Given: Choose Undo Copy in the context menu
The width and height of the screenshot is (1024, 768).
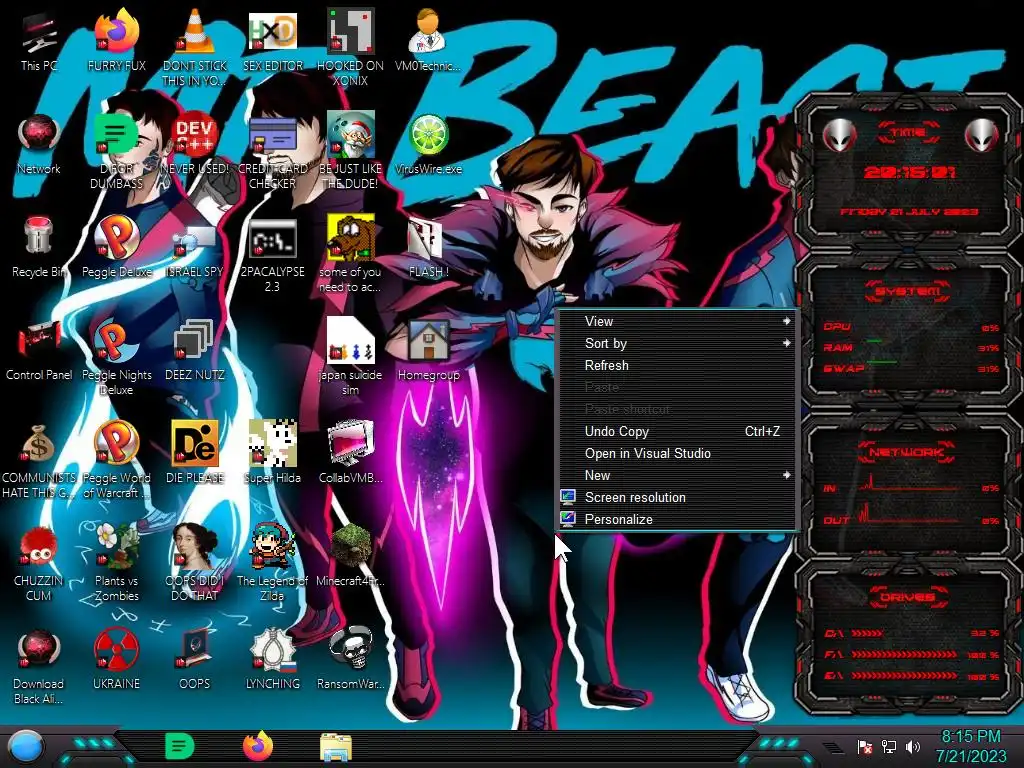Looking at the screenshot, I should [x=677, y=431].
